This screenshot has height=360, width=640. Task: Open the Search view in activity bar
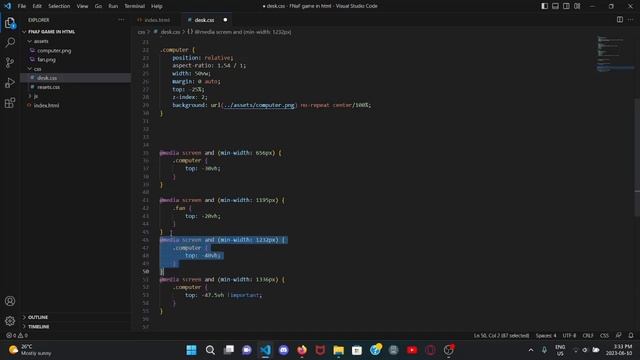[10, 42]
